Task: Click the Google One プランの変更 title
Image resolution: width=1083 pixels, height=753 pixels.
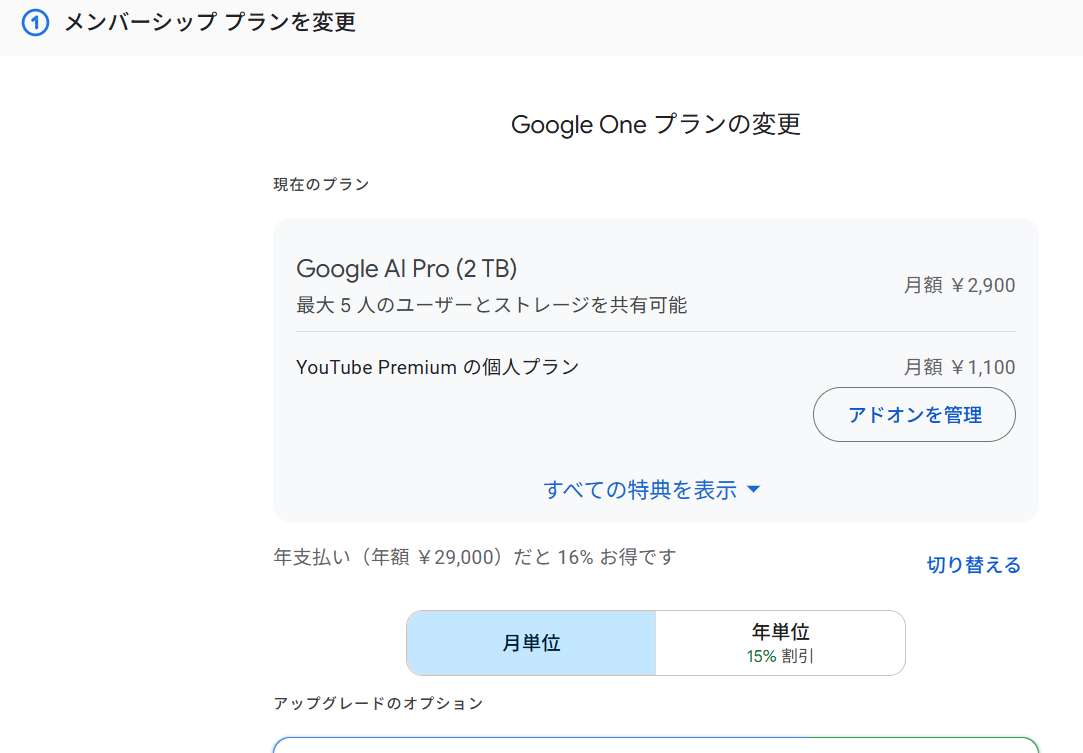Action: 655,125
